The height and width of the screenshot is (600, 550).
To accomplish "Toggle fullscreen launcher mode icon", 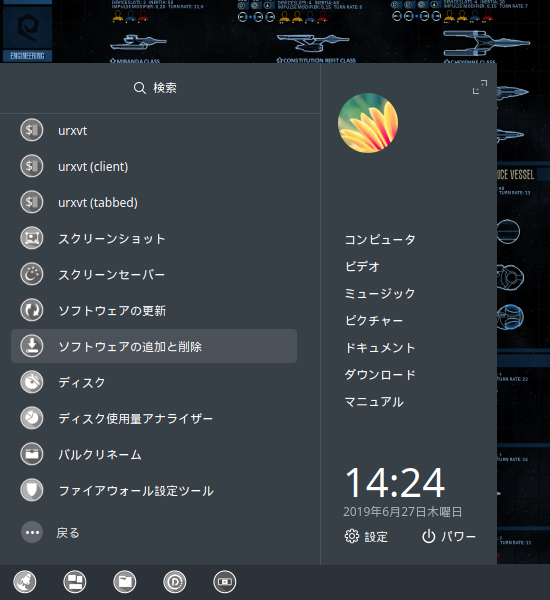I will coord(480,87).
